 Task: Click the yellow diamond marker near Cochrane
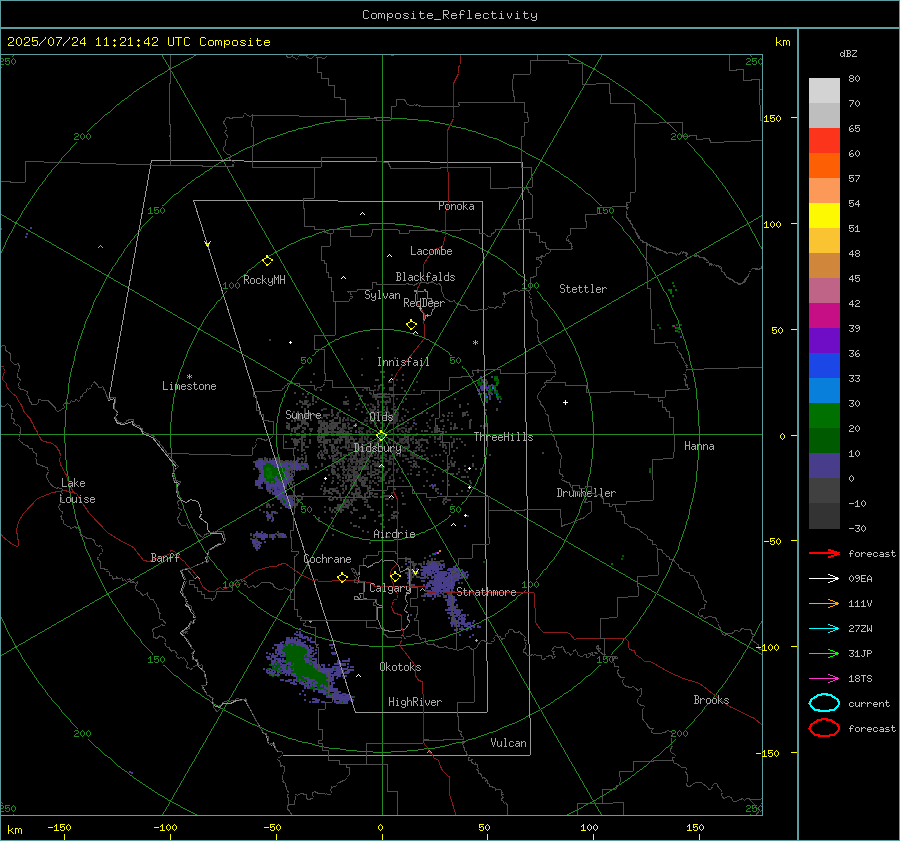point(343,577)
